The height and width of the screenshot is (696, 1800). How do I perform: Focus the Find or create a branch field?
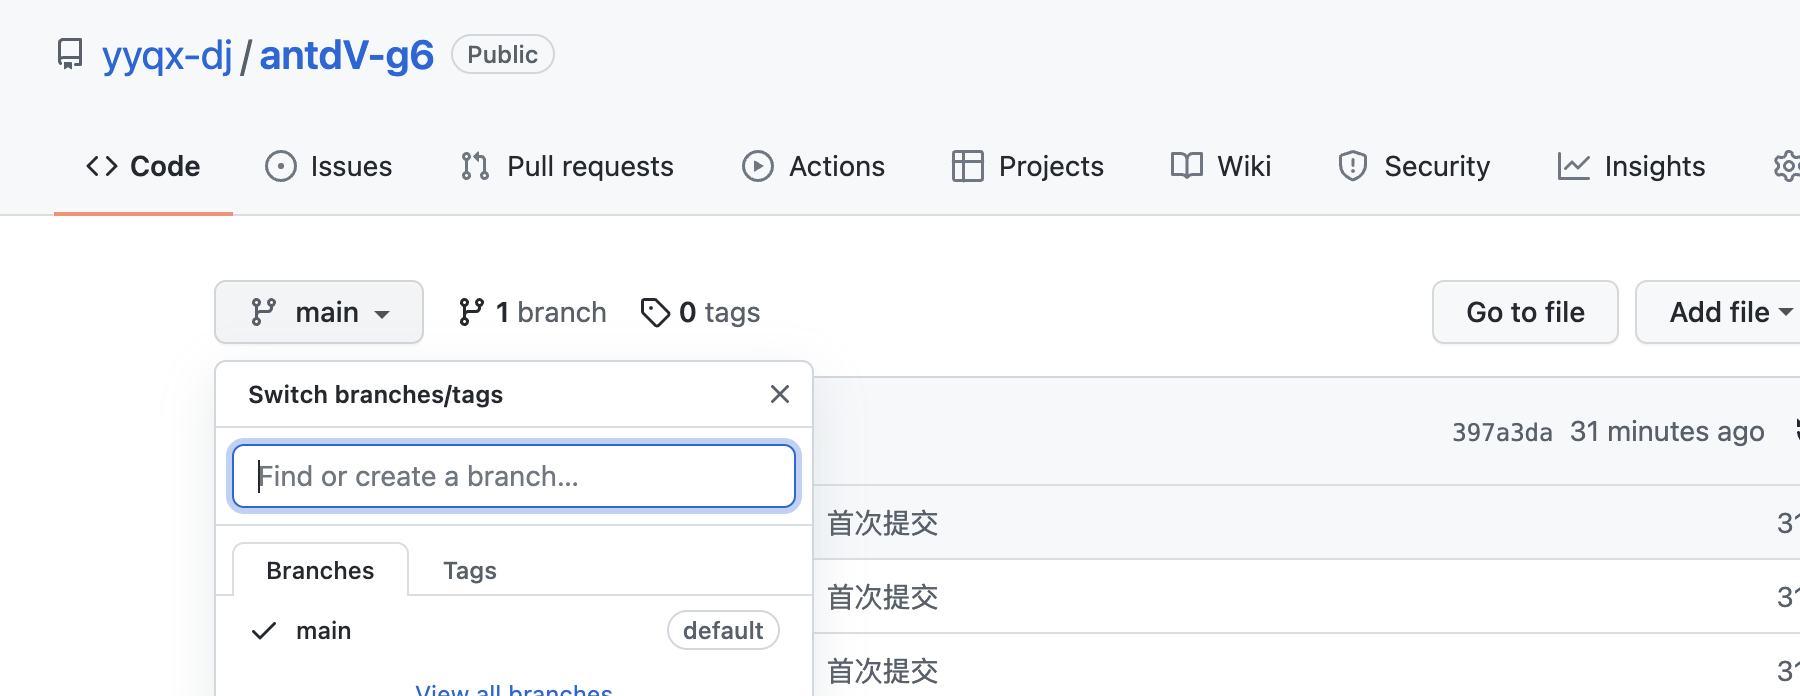point(514,476)
